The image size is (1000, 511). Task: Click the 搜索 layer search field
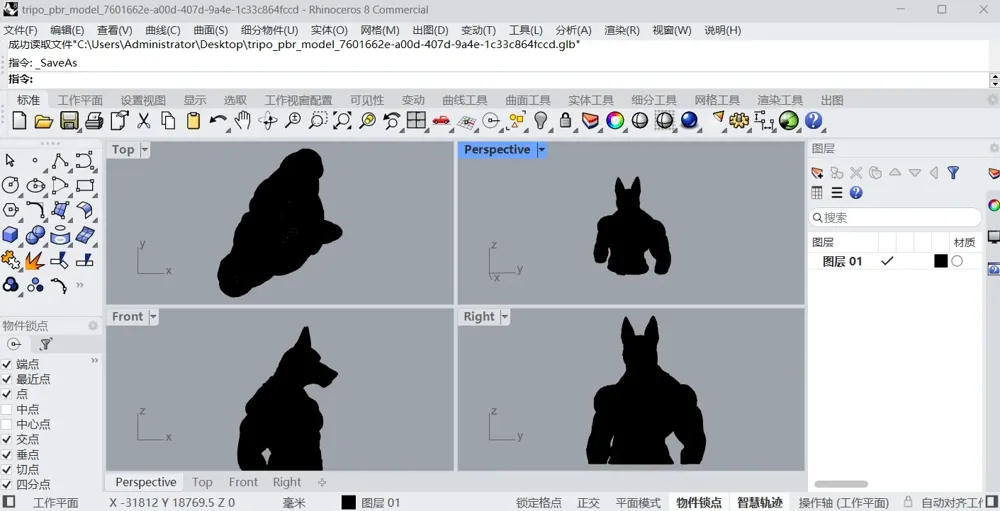click(895, 218)
